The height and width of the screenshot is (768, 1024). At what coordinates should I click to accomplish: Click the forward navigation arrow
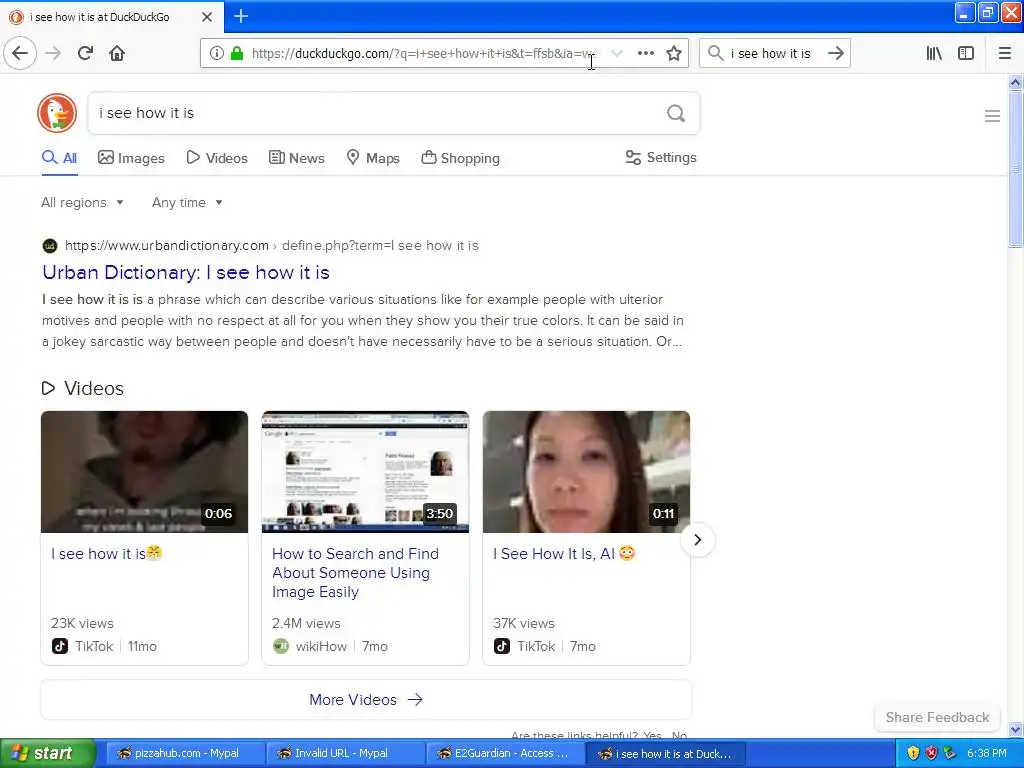pyautogui.click(x=53, y=53)
